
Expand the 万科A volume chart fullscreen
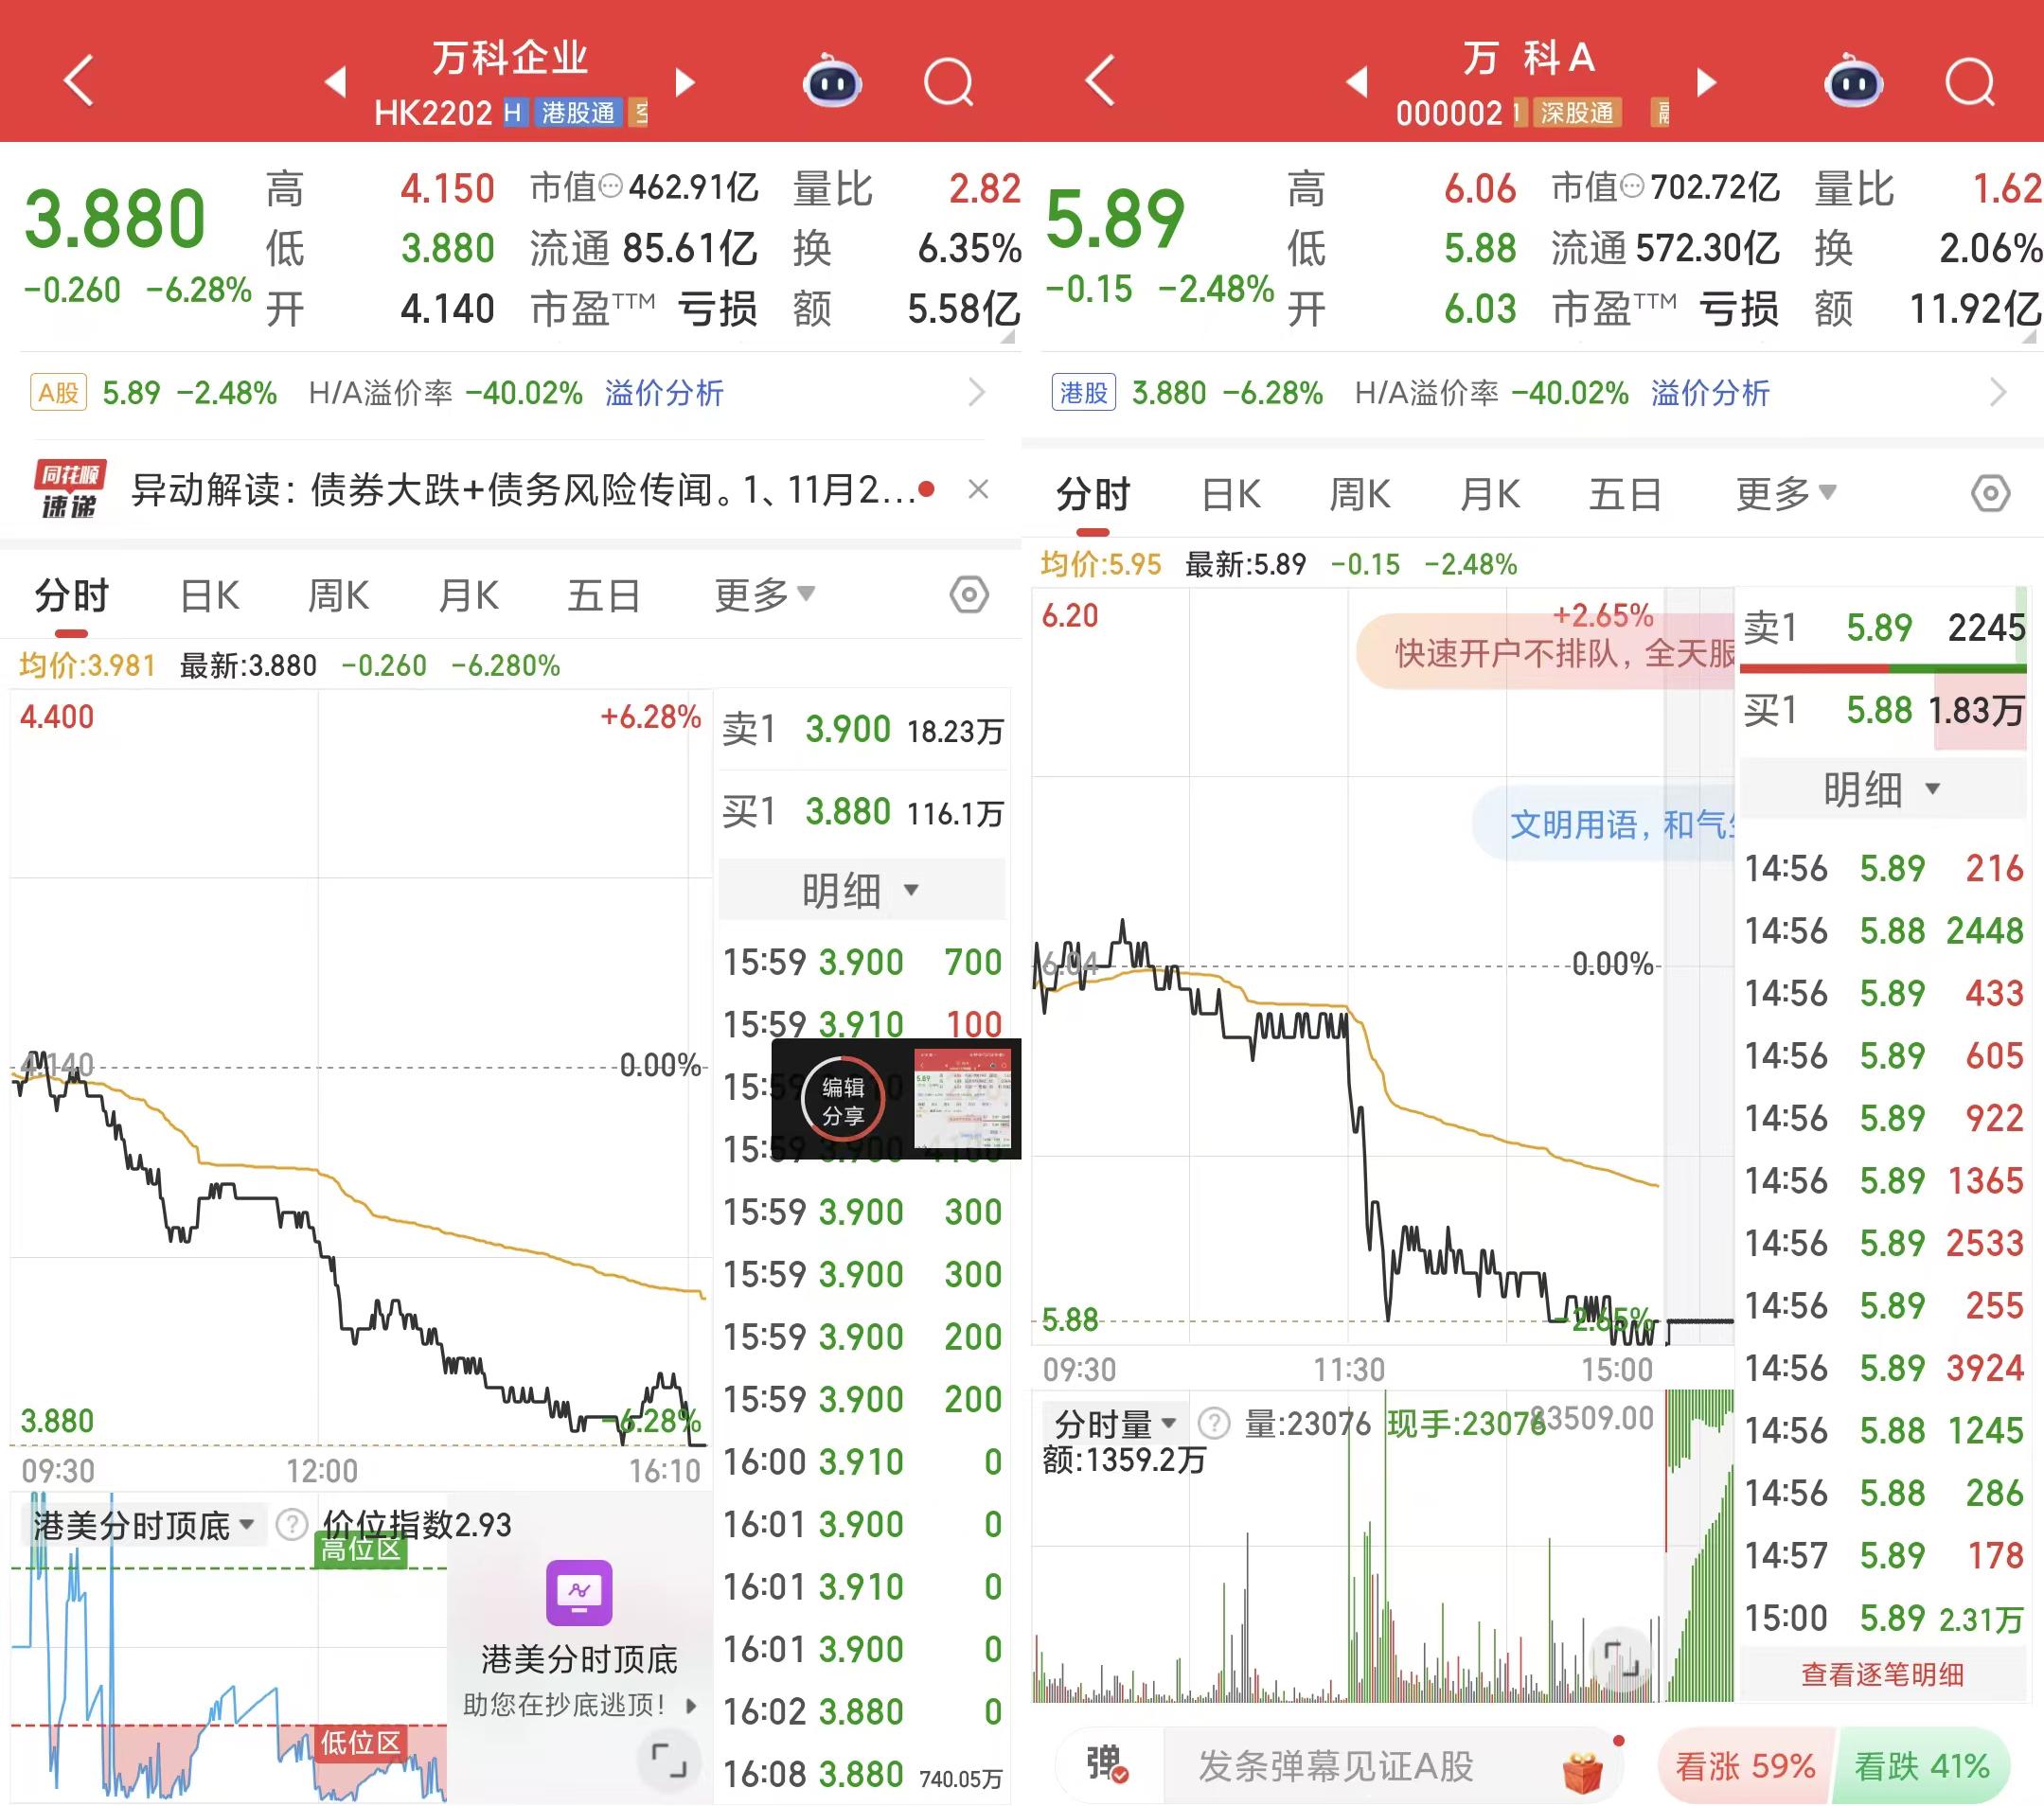coord(1621,1658)
